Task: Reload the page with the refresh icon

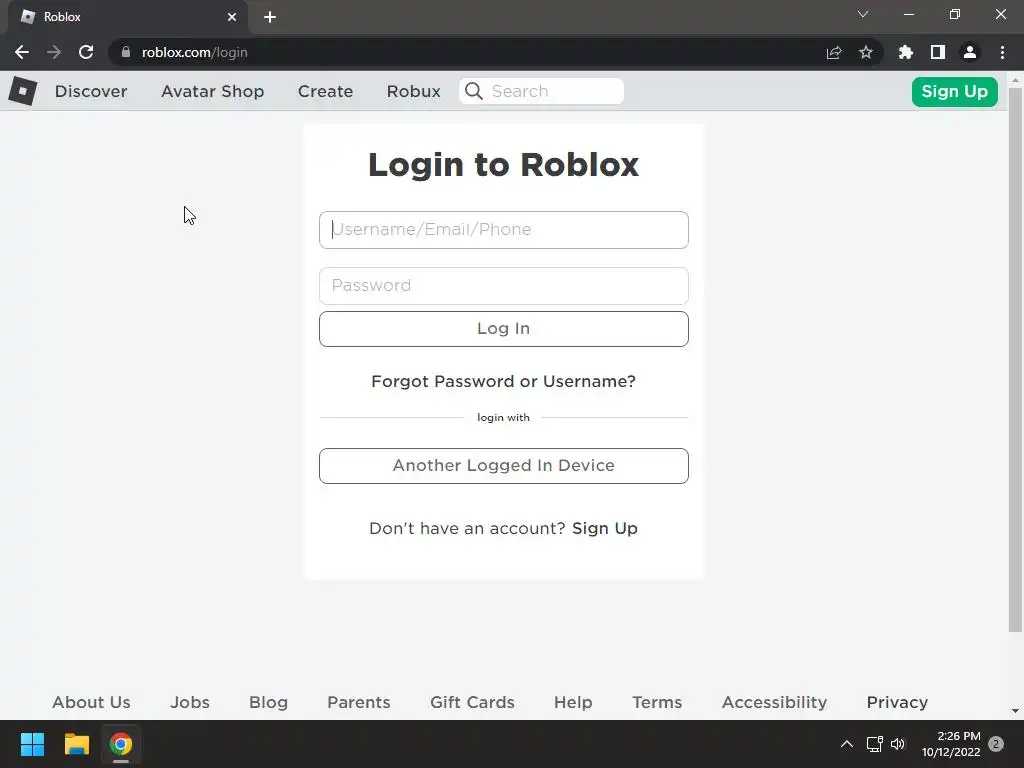Action: [x=86, y=52]
